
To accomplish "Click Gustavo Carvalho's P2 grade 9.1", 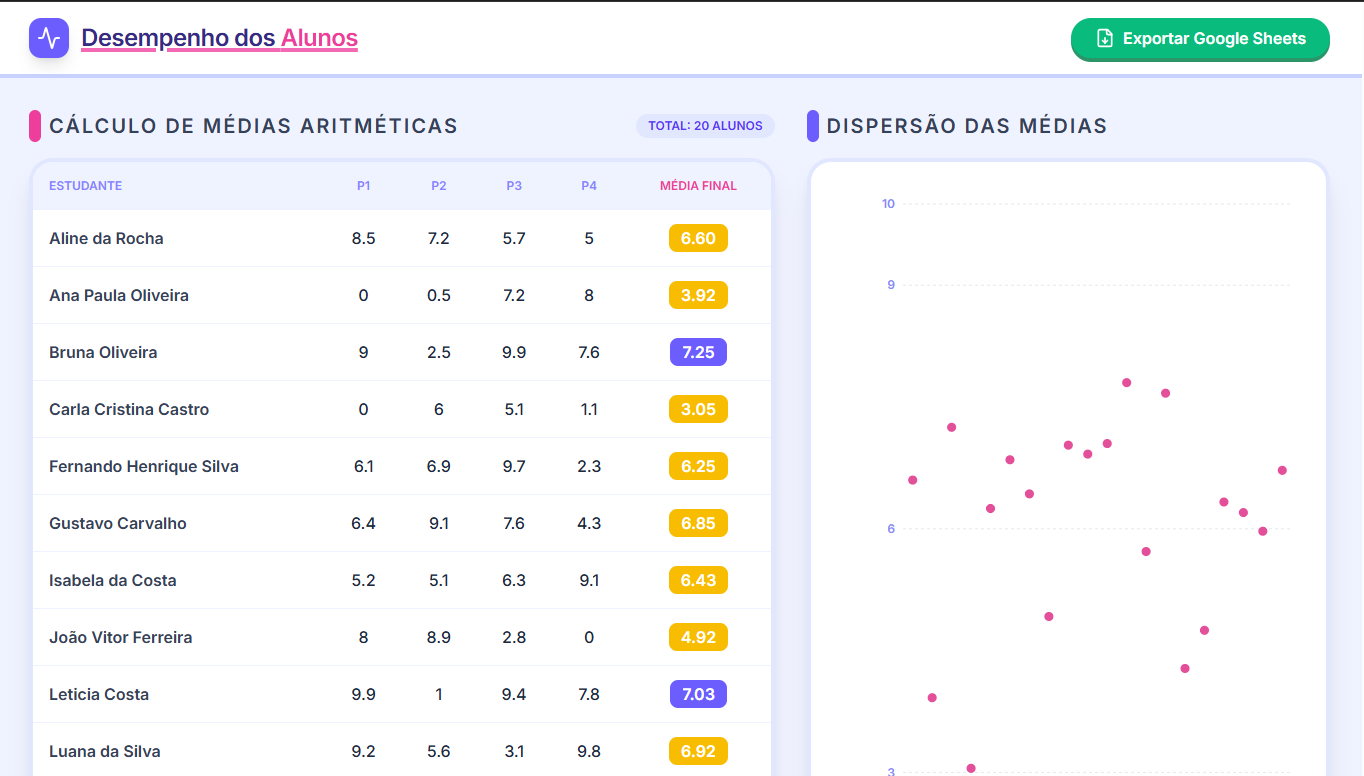I will pyautogui.click(x=439, y=523).
